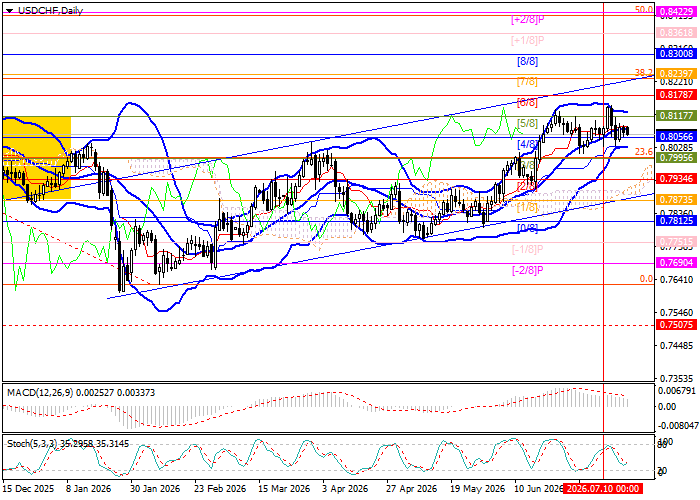
Task: Select the olive 0.81177 price label
Action: (676, 116)
